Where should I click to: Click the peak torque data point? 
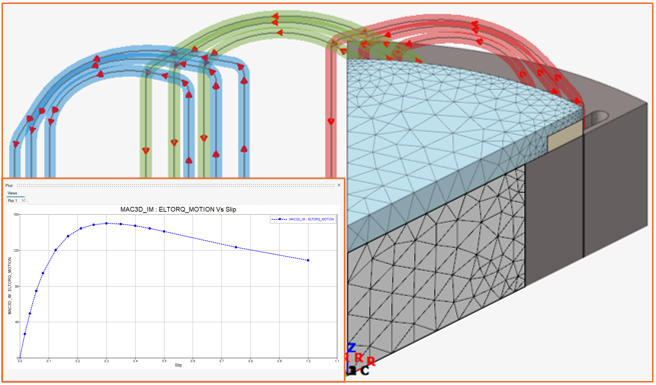[106, 223]
